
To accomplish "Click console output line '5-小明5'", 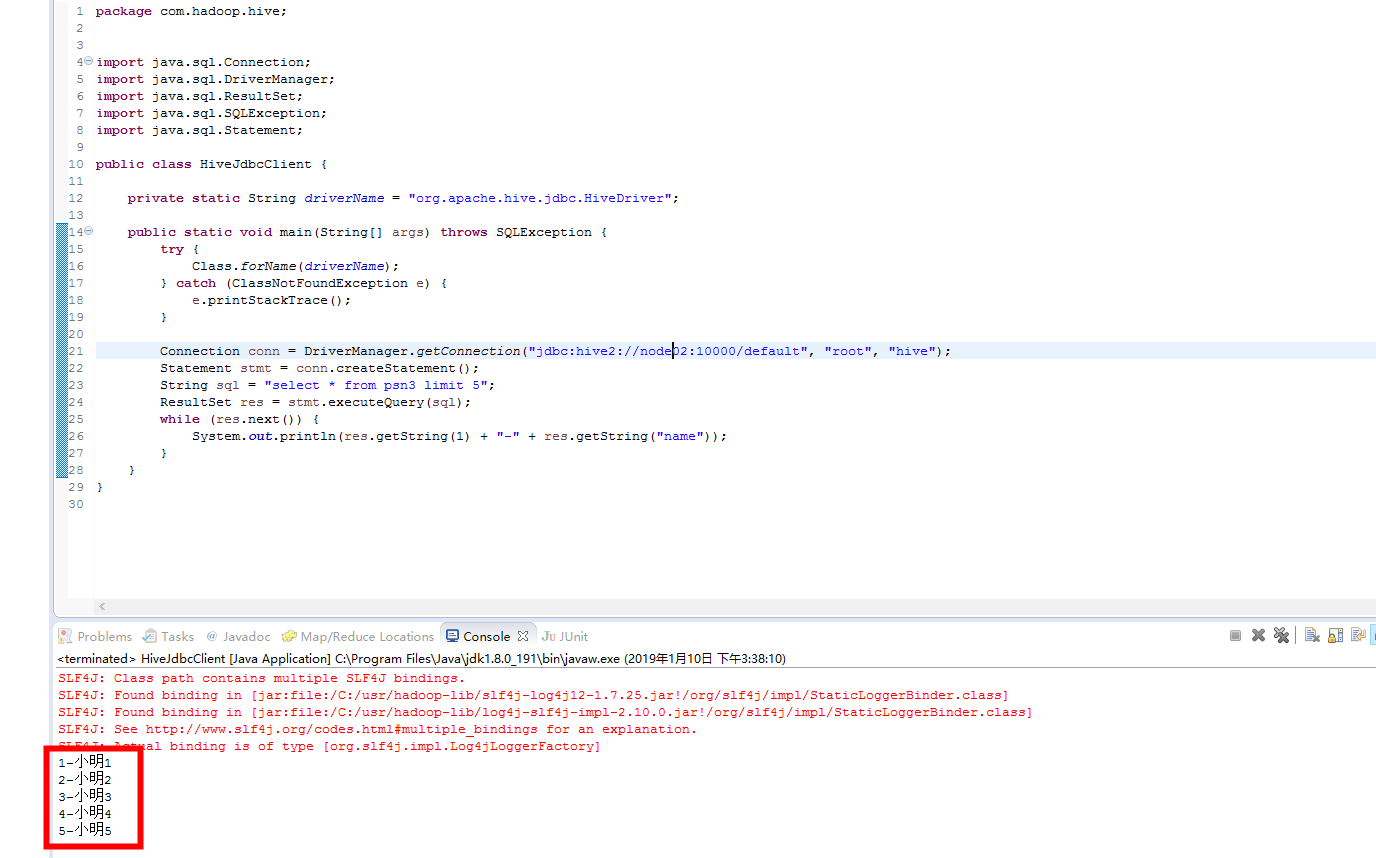I will coord(84,830).
